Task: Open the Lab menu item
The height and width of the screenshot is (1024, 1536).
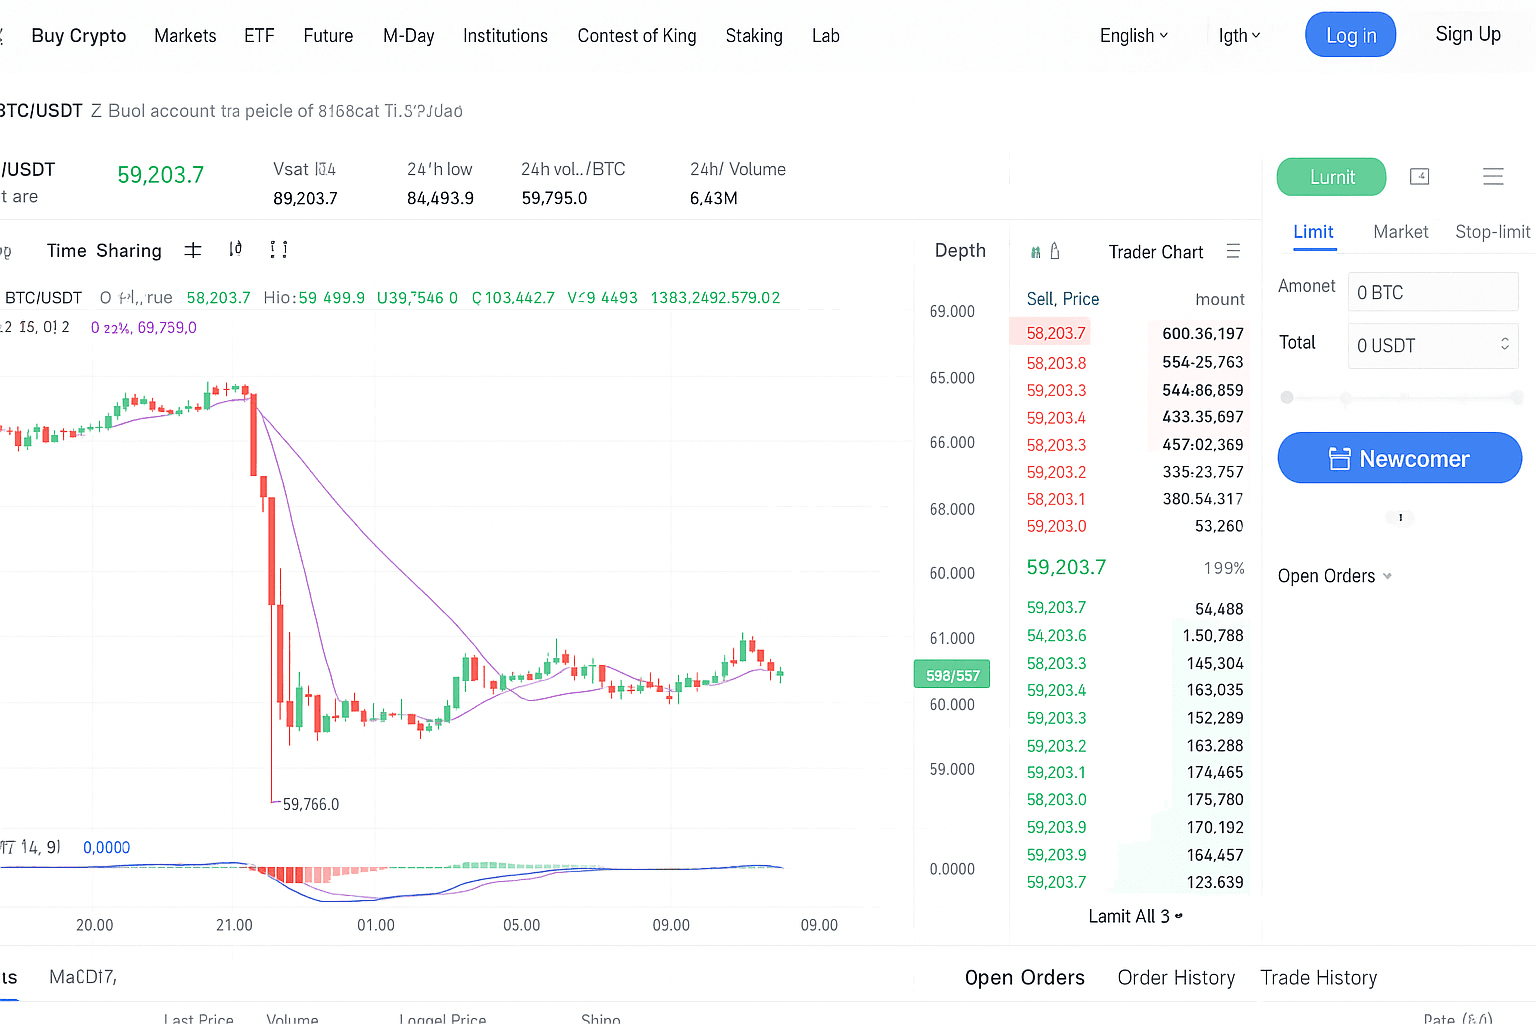Action: click(x=826, y=36)
